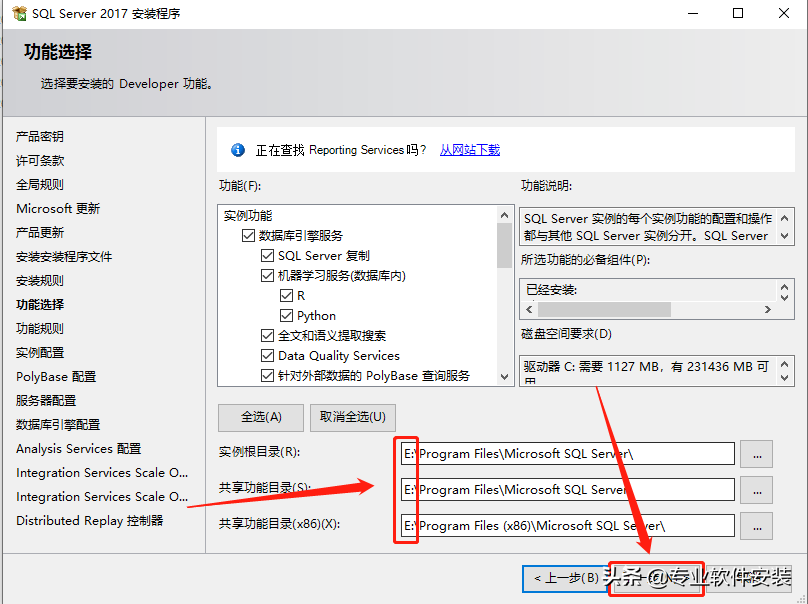The image size is (808, 604).
Task: Click the feature list vertical scrollbar thumb
Action: (x=504, y=245)
